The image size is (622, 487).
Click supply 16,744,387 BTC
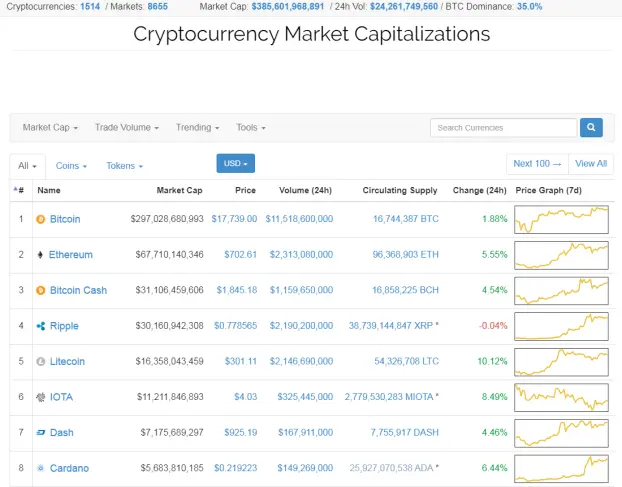(x=406, y=219)
